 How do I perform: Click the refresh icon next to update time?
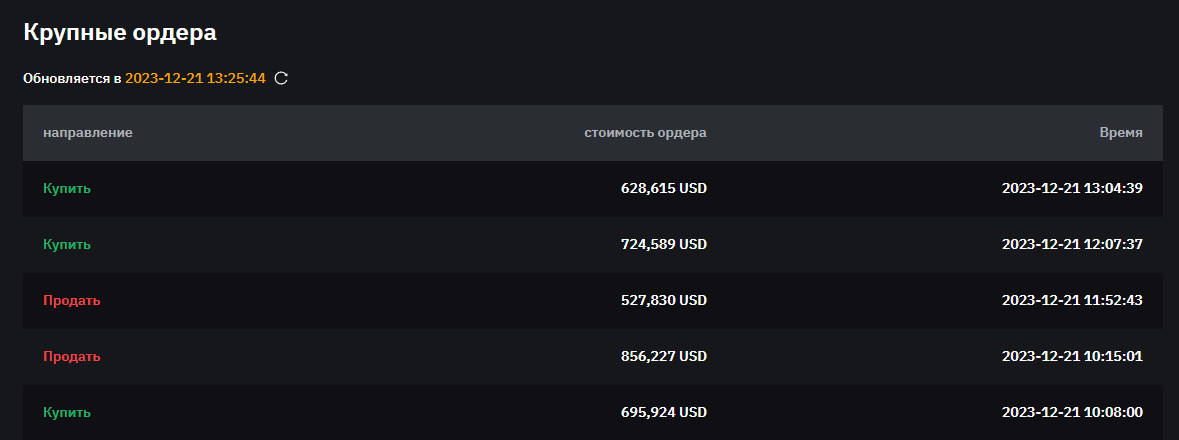point(281,78)
